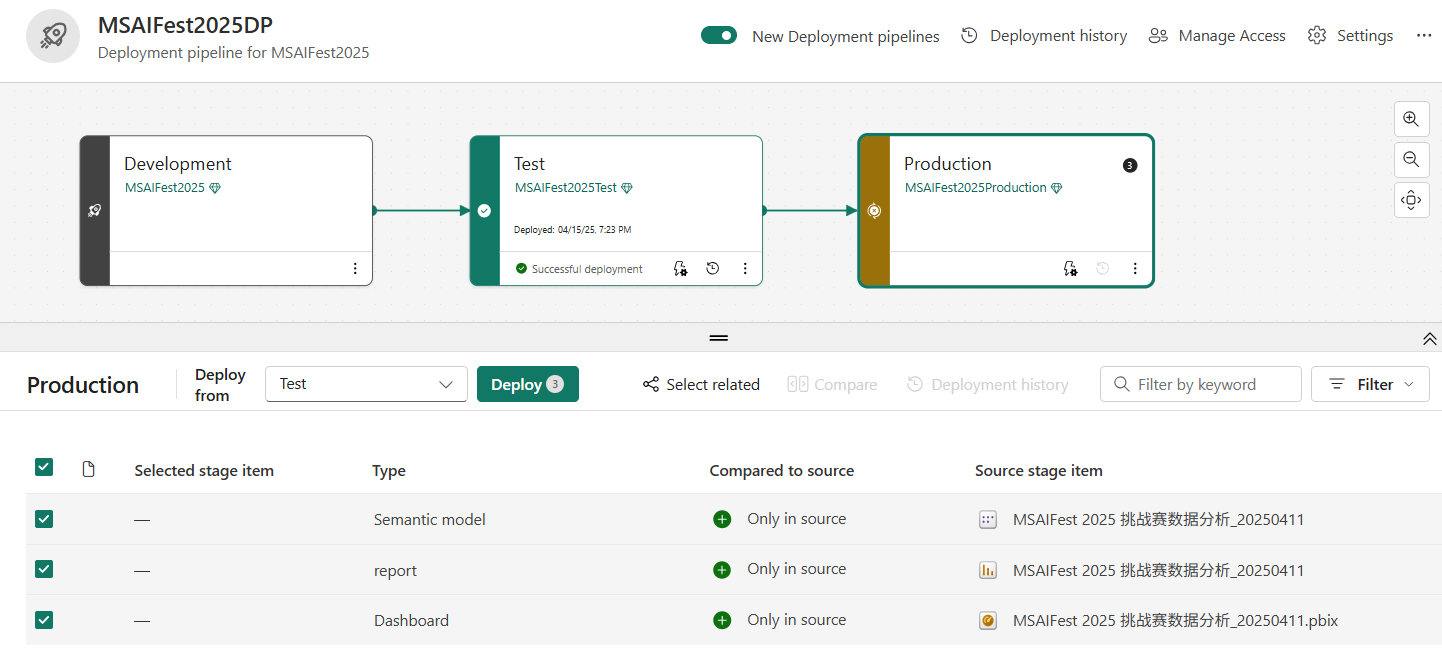Open MSAIFest2025 workspace link
The height and width of the screenshot is (654, 1442).
[x=165, y=188]
